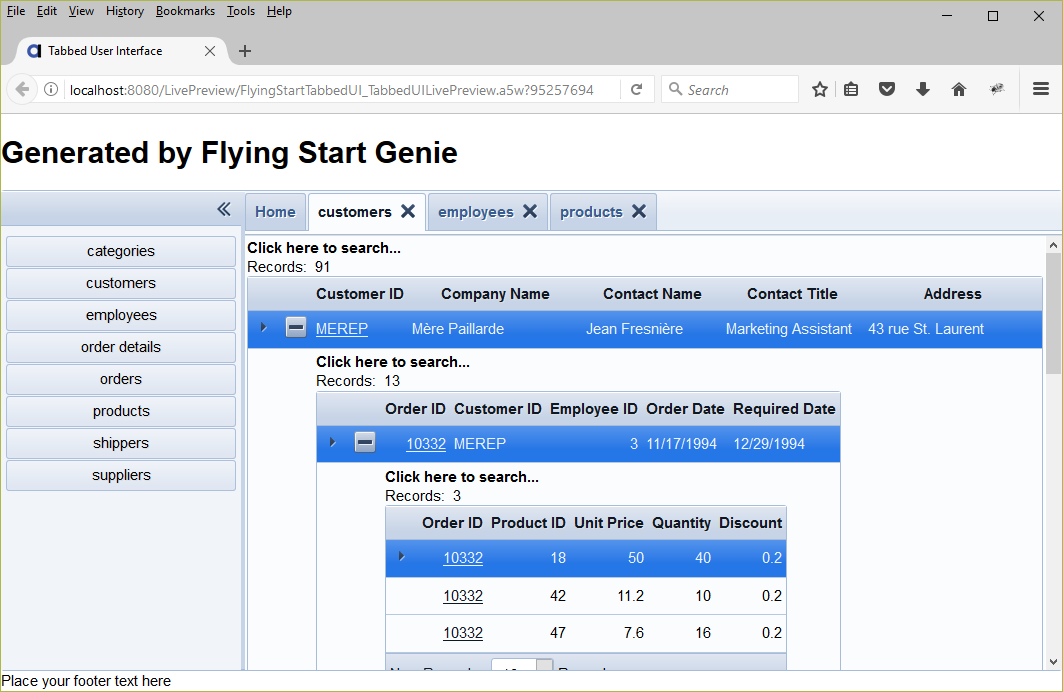
Task: Open categories from the sidebar
Action: [121, 251]
